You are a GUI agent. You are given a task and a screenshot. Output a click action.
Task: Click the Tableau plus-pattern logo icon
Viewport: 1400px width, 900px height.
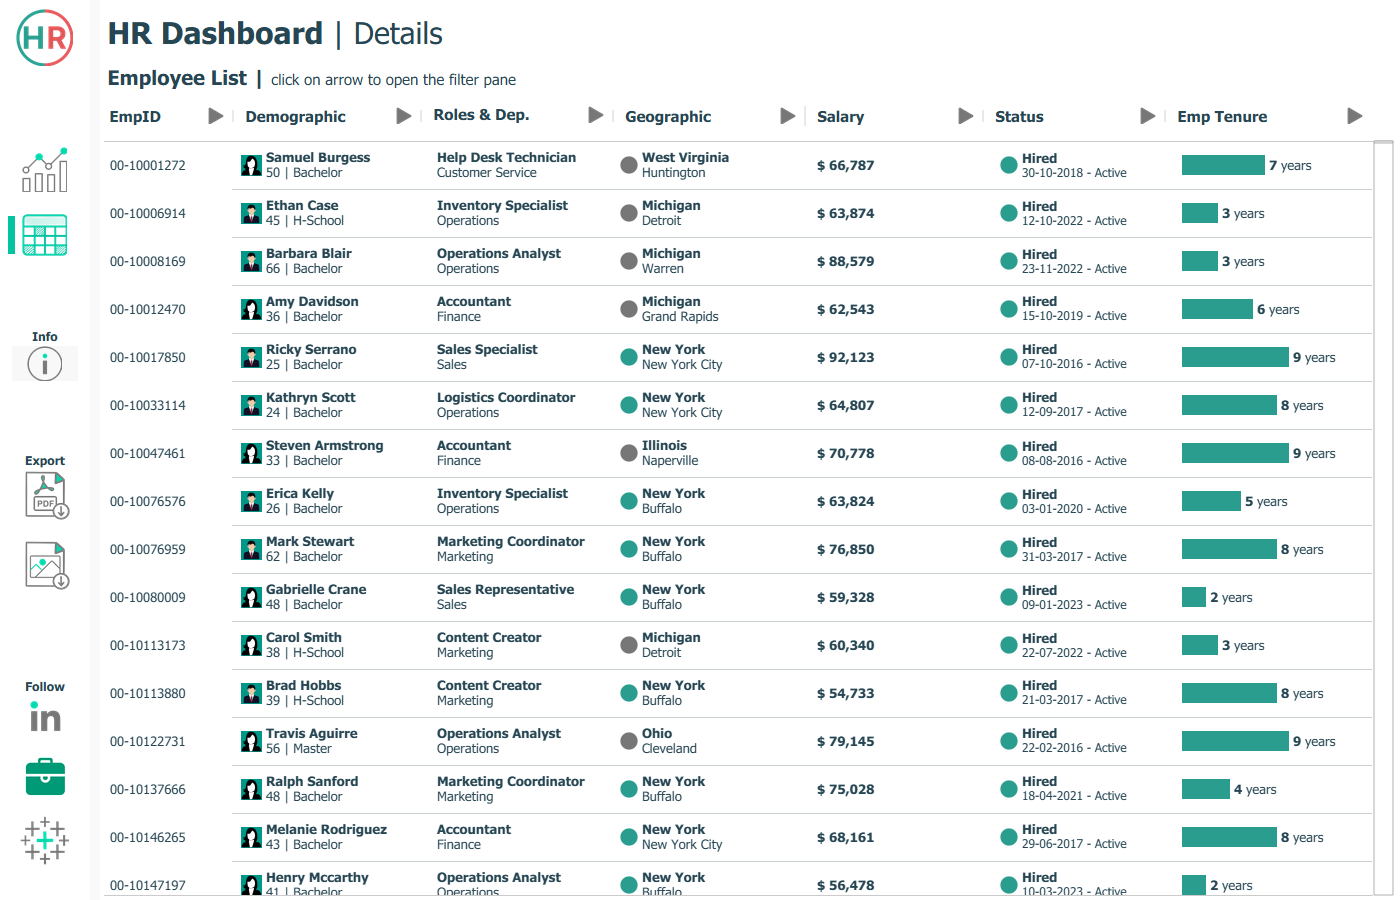click(x=45, y=841)
